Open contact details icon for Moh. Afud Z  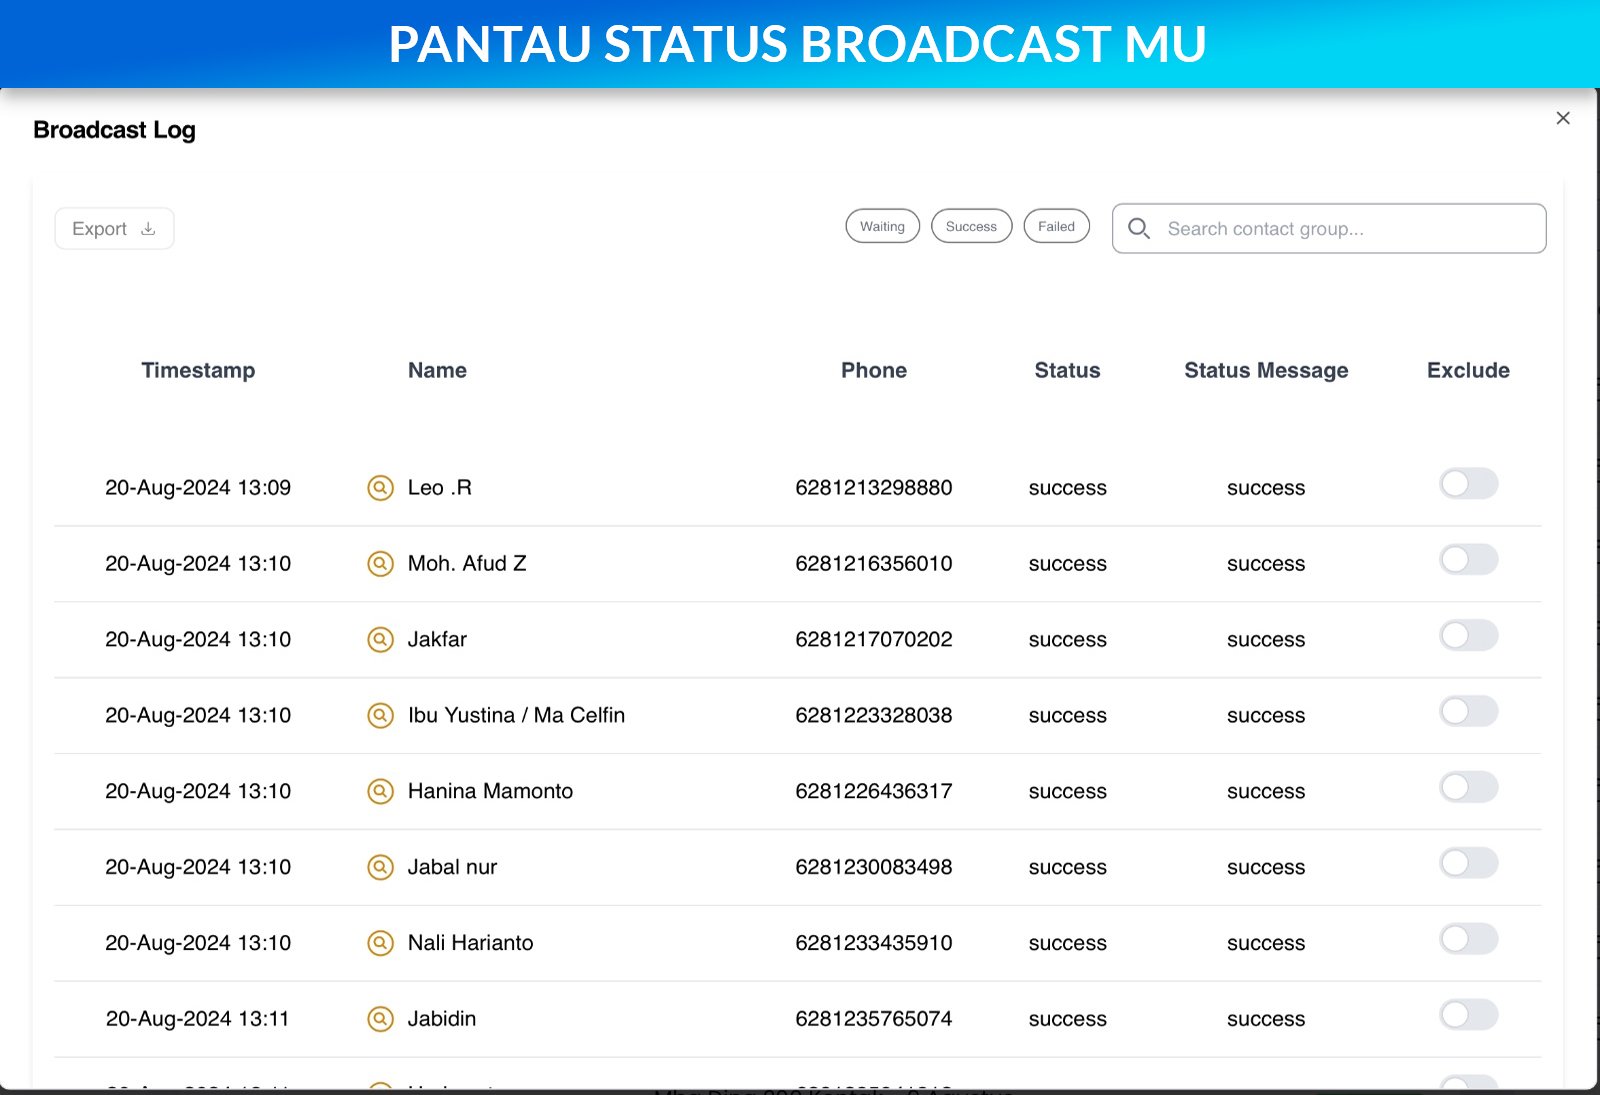(380, 564)
